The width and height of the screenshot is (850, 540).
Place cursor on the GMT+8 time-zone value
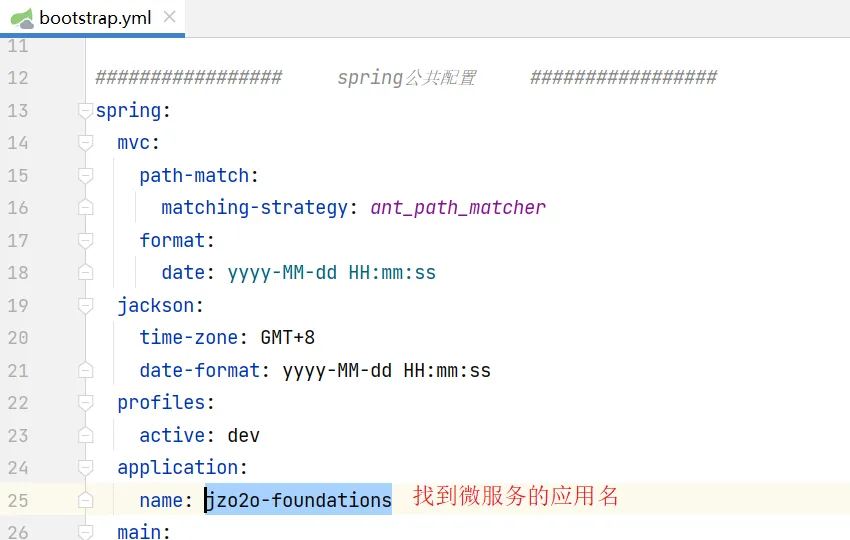click(288, 338)
